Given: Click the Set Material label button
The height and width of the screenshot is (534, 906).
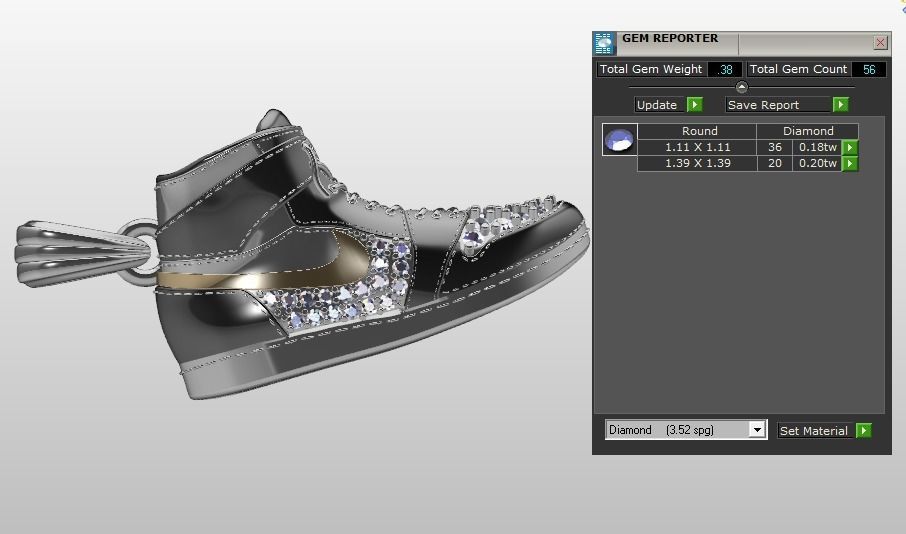Looking at the screenshot, I should point(815,431).
